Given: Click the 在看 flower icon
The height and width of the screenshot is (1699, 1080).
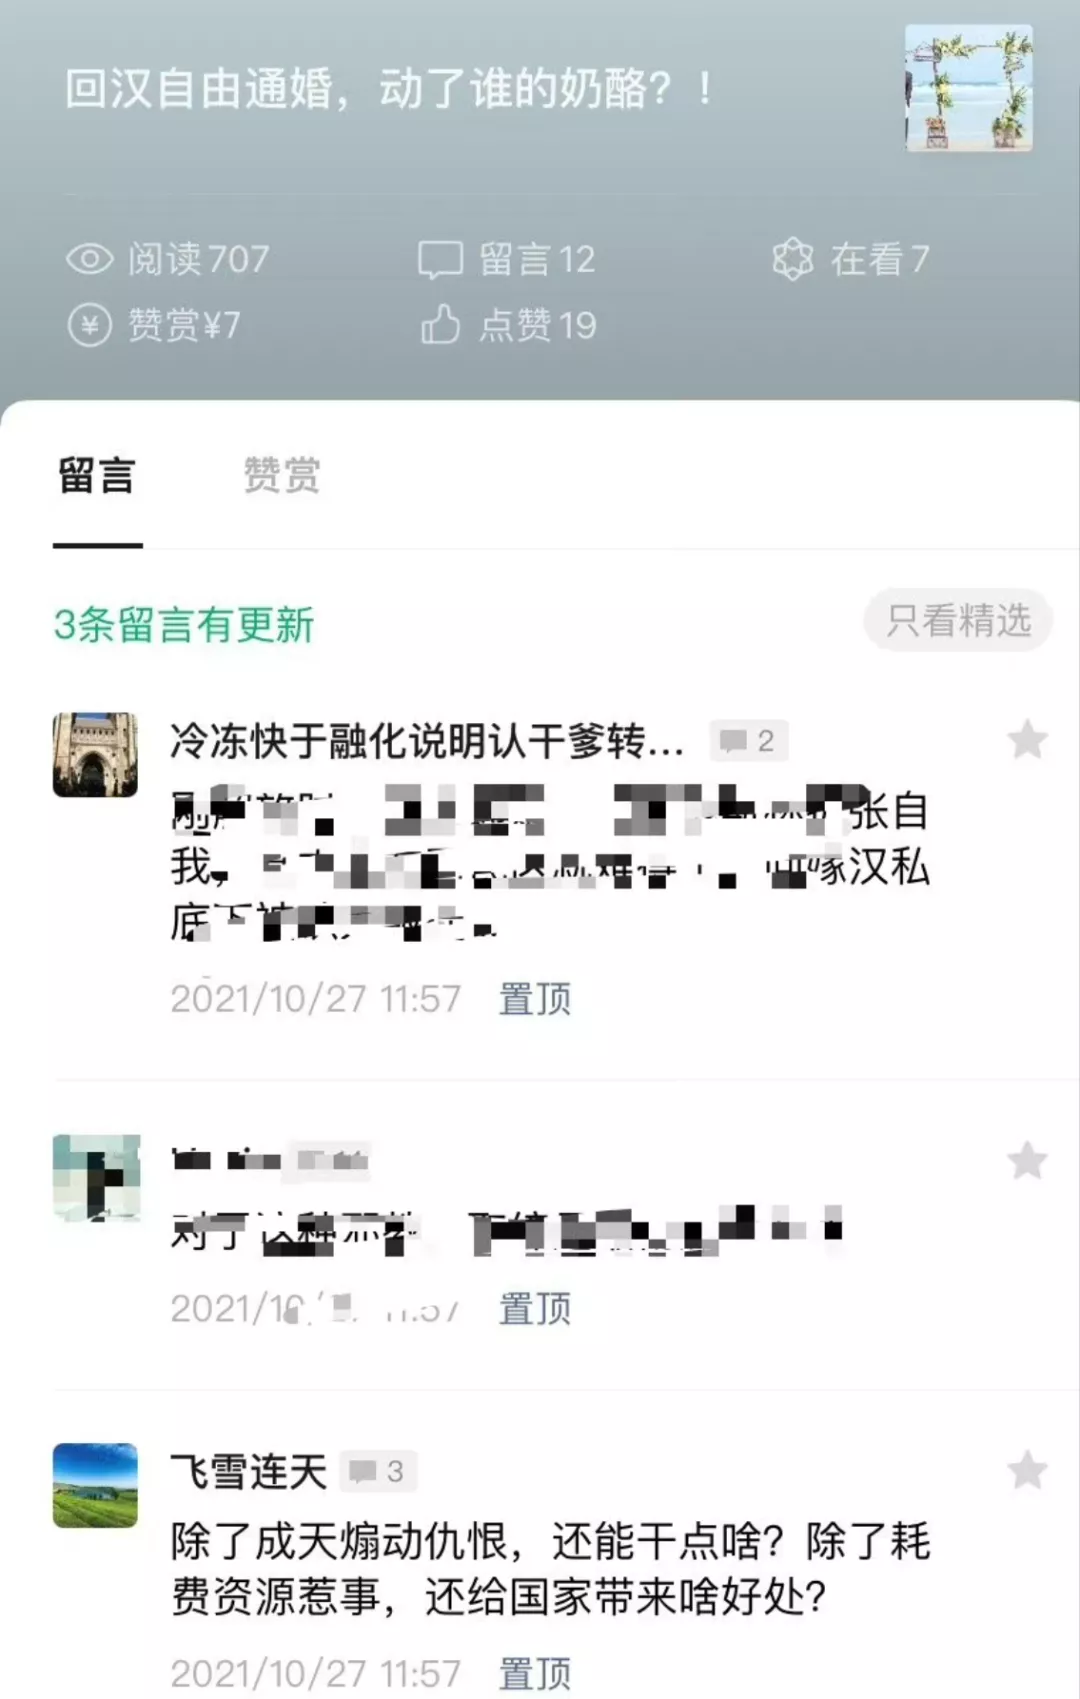Looking at the screenshot, I should click(793, 259).
